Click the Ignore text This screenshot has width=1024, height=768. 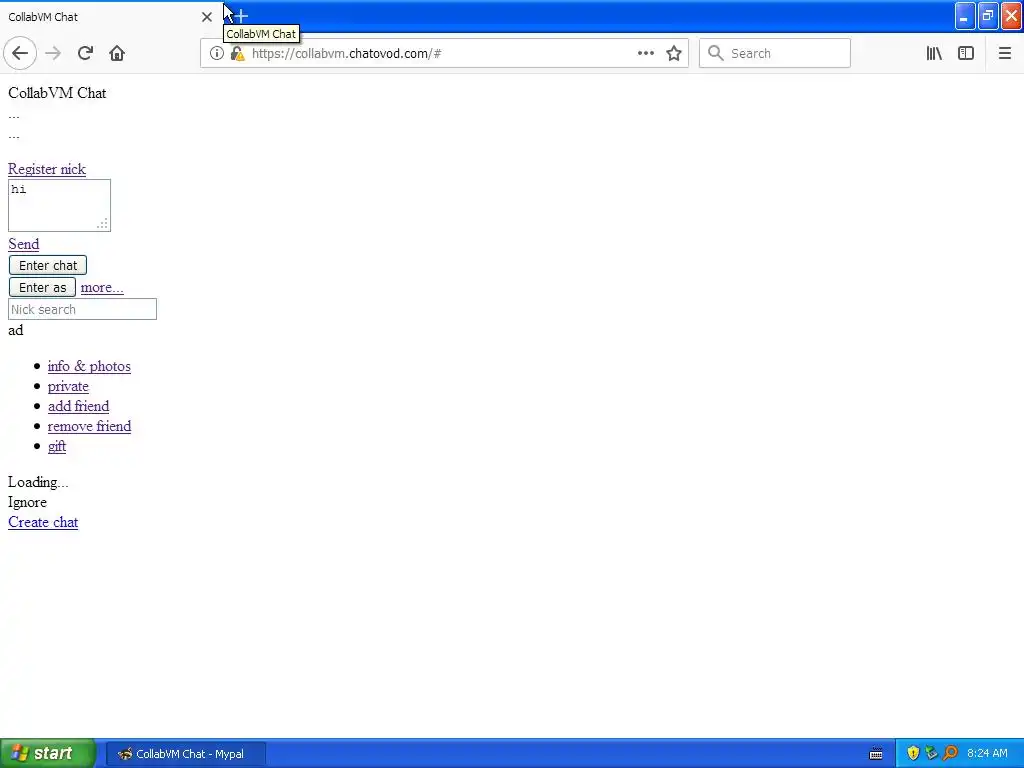(x=27, y=502)
